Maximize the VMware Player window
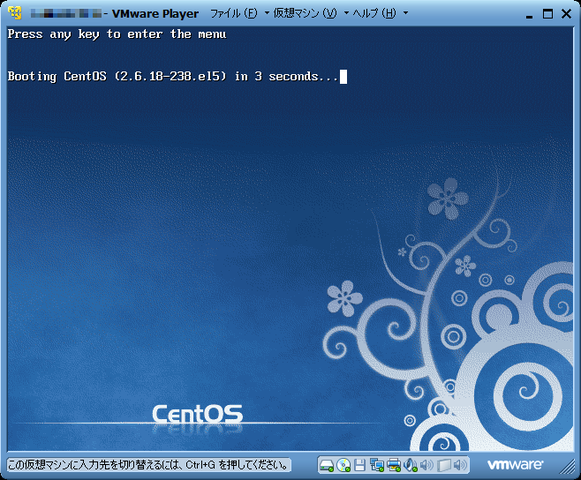Viewport: 581px width, 480px height. (x=548, y=14)
